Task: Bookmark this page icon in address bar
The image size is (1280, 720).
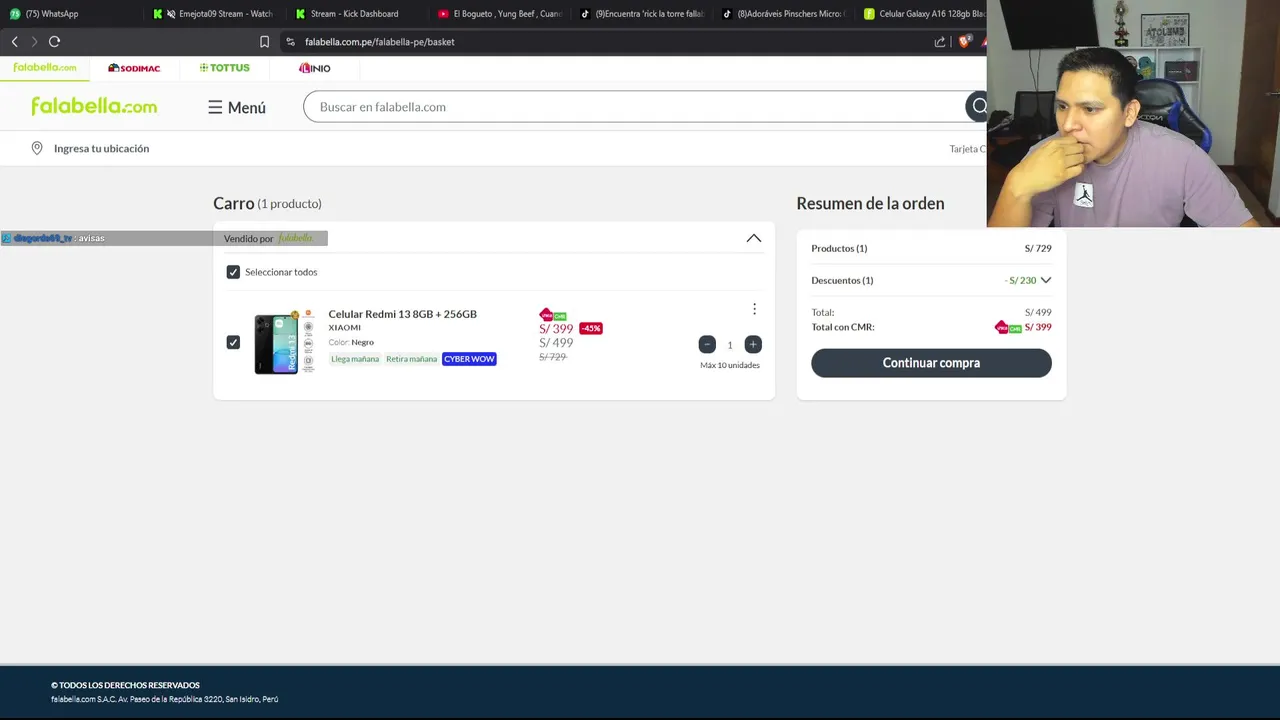Action: pyautogui.click(x=264, y=42)
